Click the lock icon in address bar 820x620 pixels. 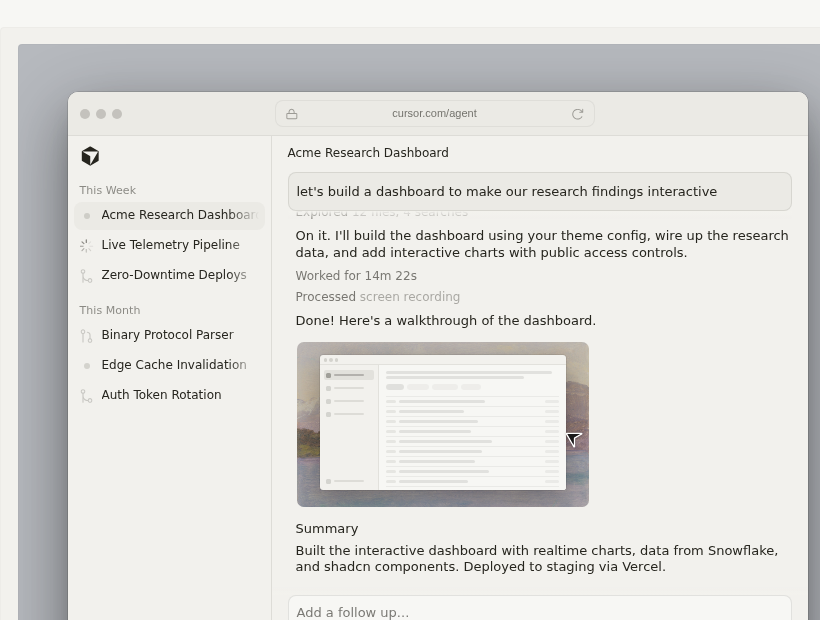click(x=292, y=114)
